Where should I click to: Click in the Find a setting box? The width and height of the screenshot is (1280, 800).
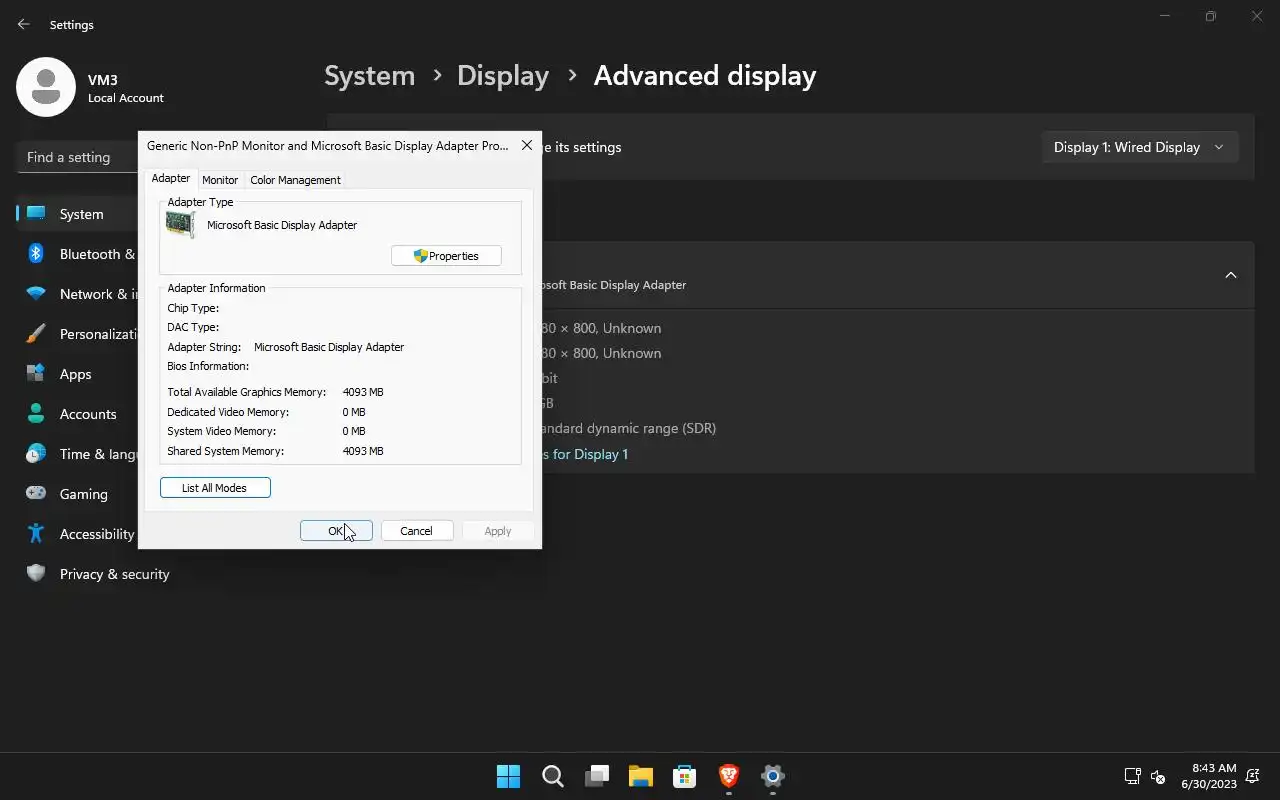click(x=77, y=157)
